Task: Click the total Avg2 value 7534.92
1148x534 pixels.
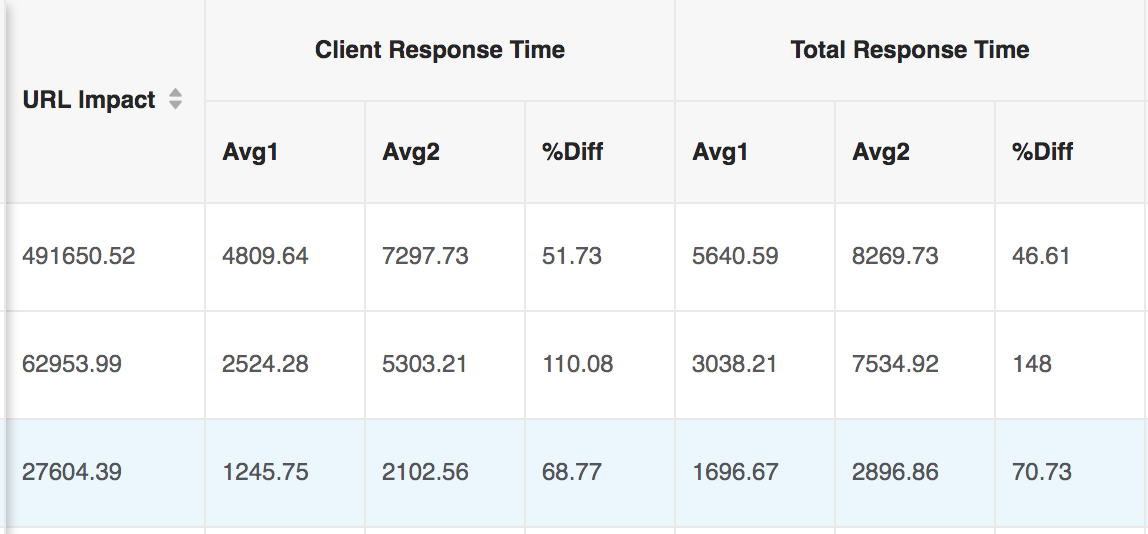Action: coord(895,364)
